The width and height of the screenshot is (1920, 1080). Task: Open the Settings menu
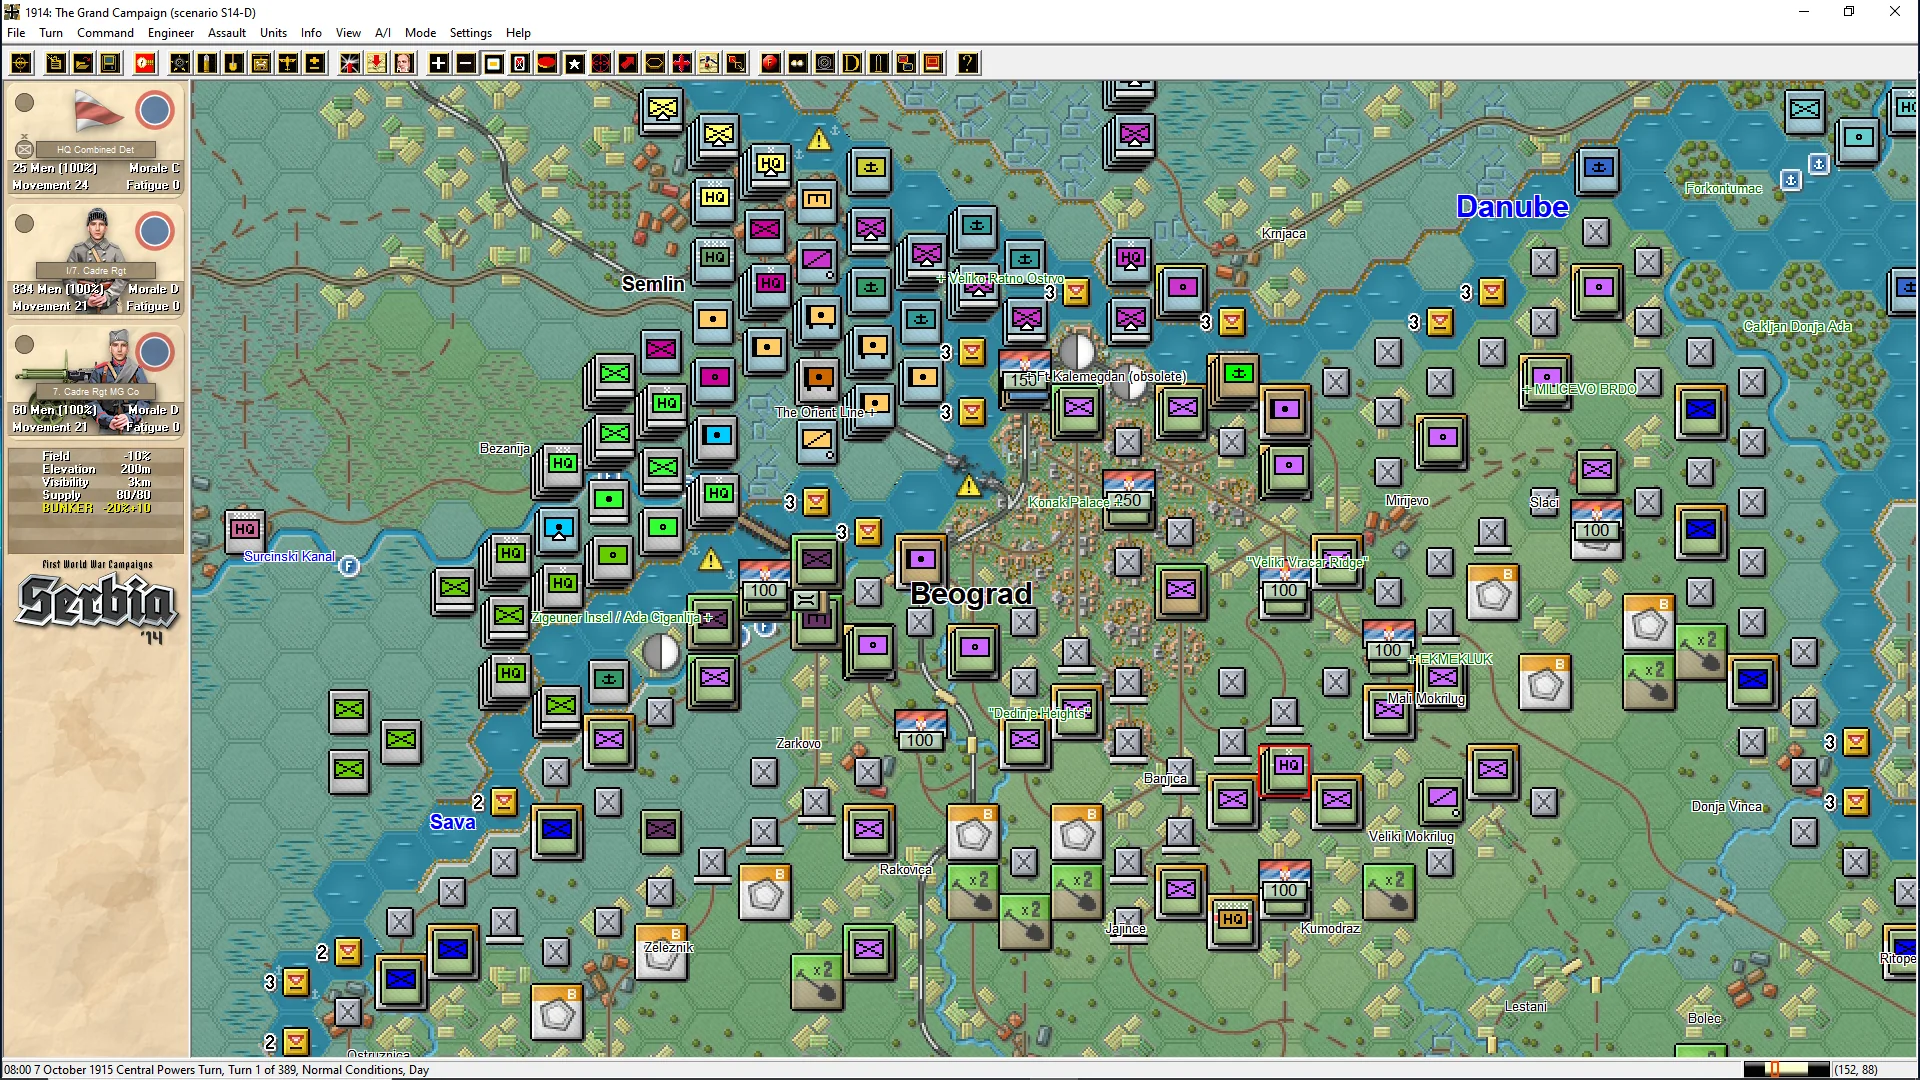point(471,33)
